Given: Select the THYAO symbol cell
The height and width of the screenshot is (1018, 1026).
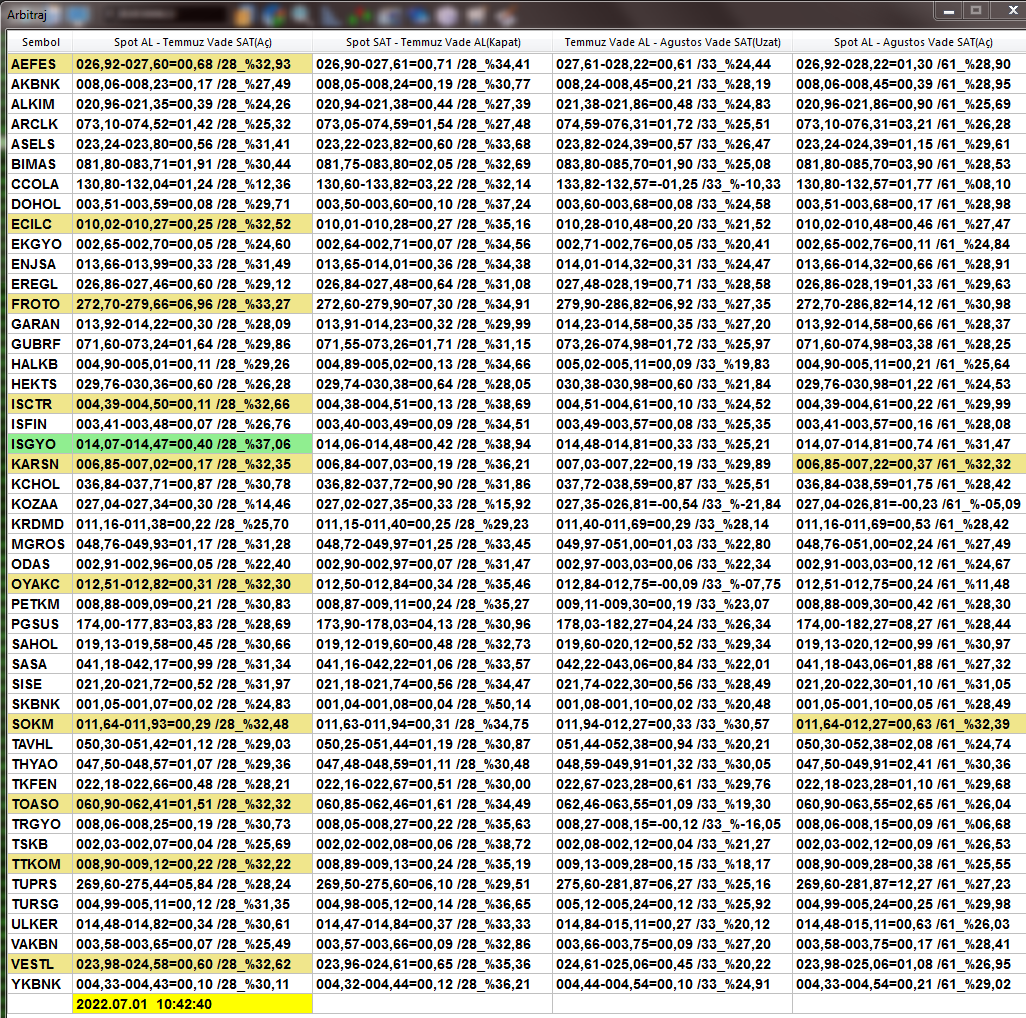Looking at the screenshot, I should point(40,764).
